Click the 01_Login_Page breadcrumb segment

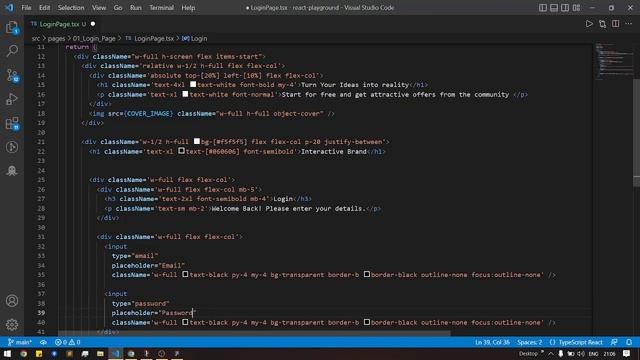(x=94, y=38)
